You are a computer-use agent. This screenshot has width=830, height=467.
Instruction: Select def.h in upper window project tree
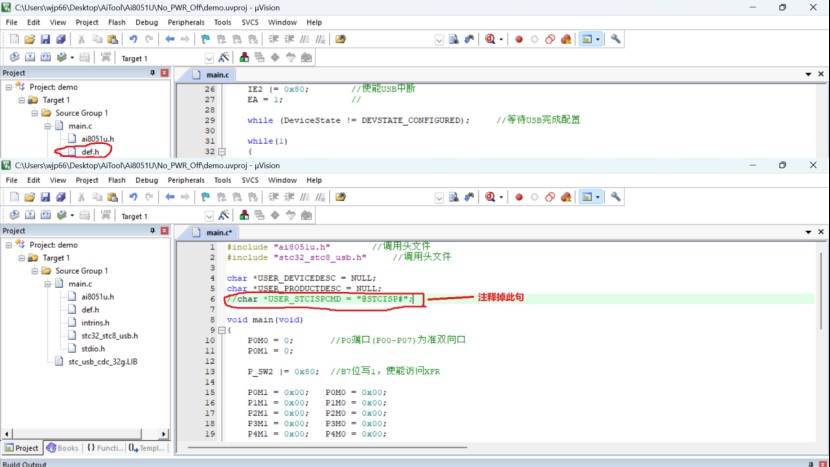(90, 151)
